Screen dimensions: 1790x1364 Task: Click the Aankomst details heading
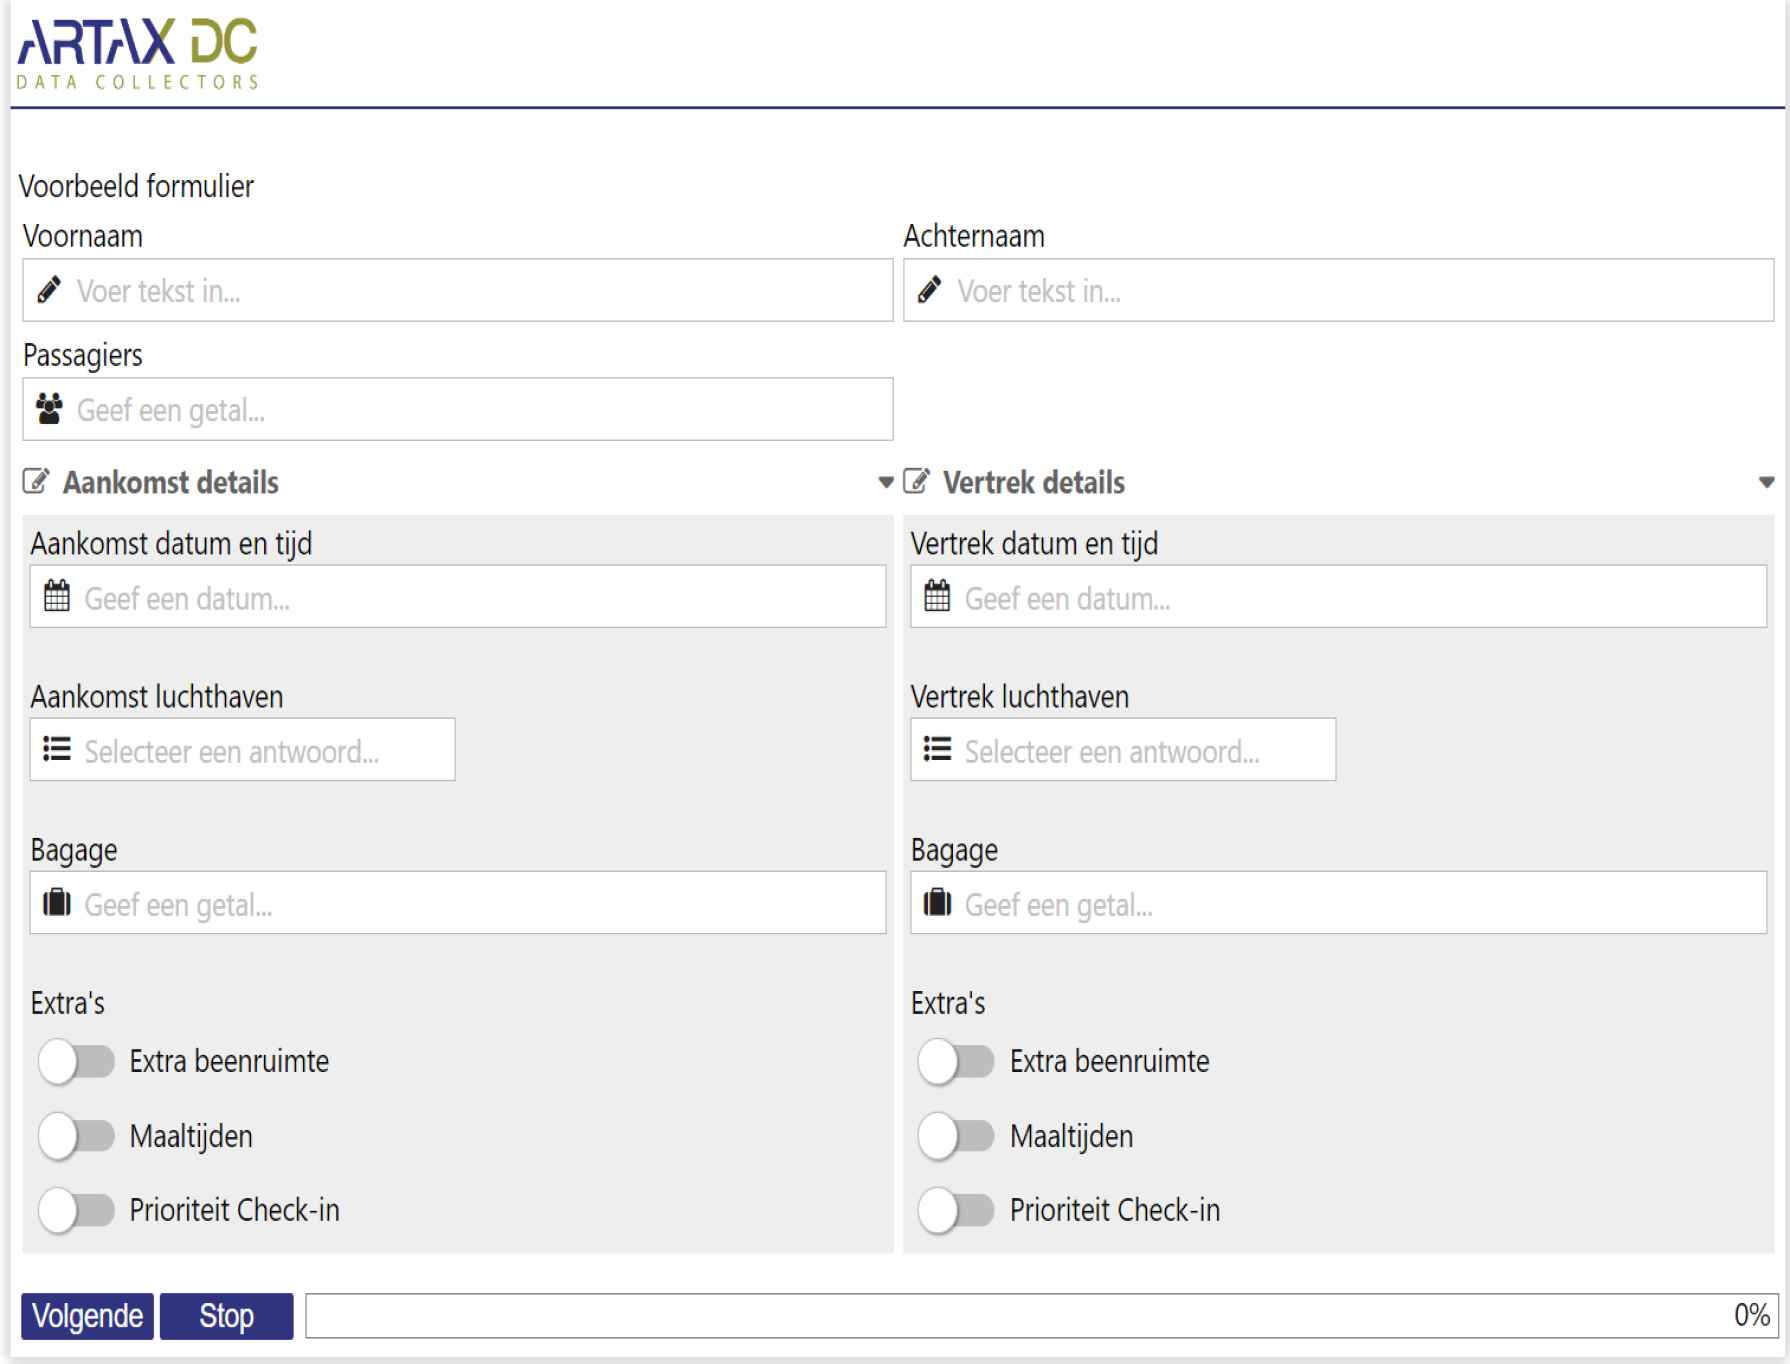click(x=171, y=483)
